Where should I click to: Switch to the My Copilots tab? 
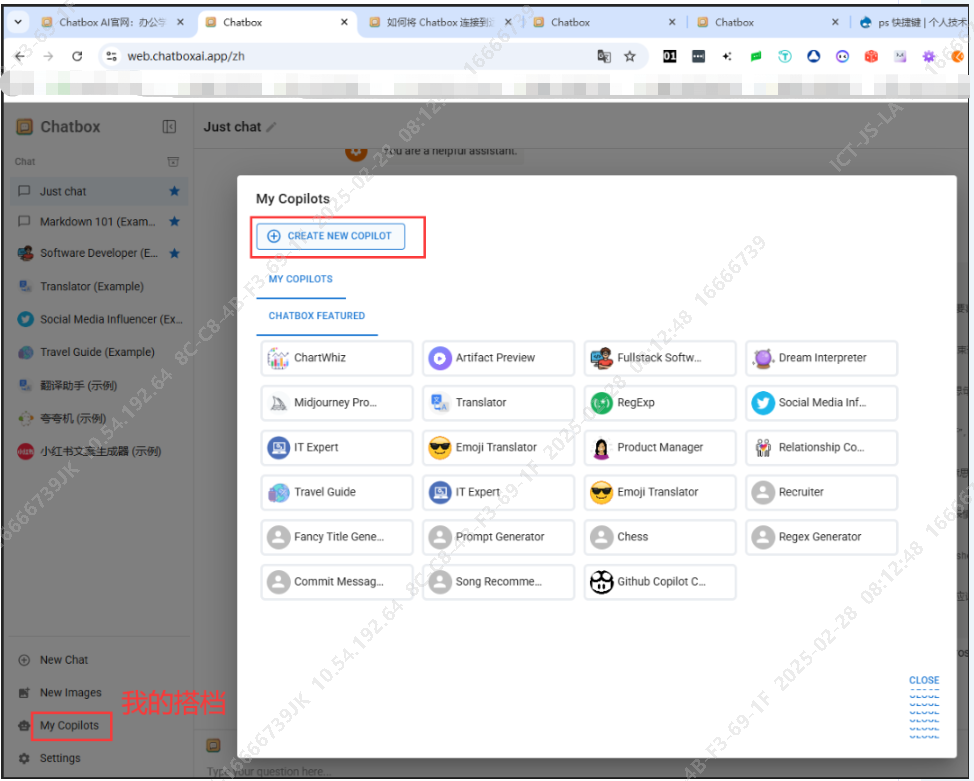coord(301,280)
